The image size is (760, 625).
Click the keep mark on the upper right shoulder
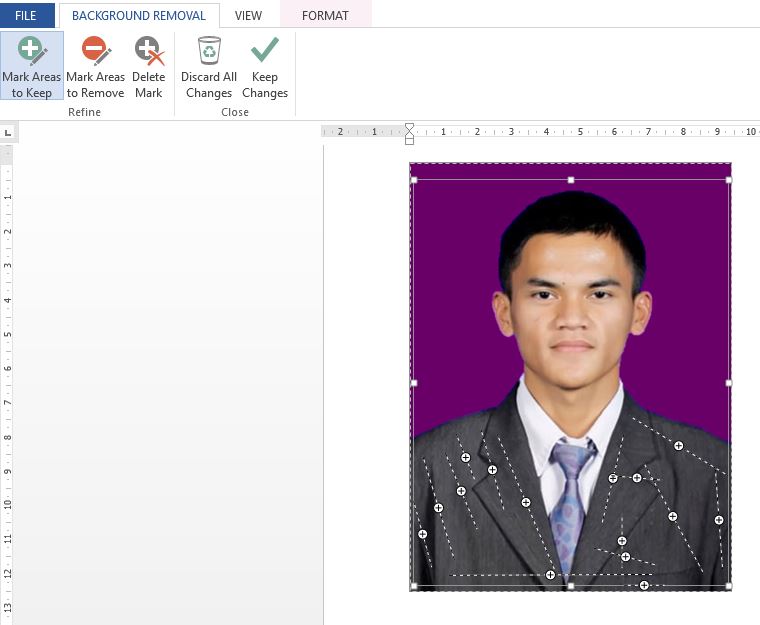(679, 446)
